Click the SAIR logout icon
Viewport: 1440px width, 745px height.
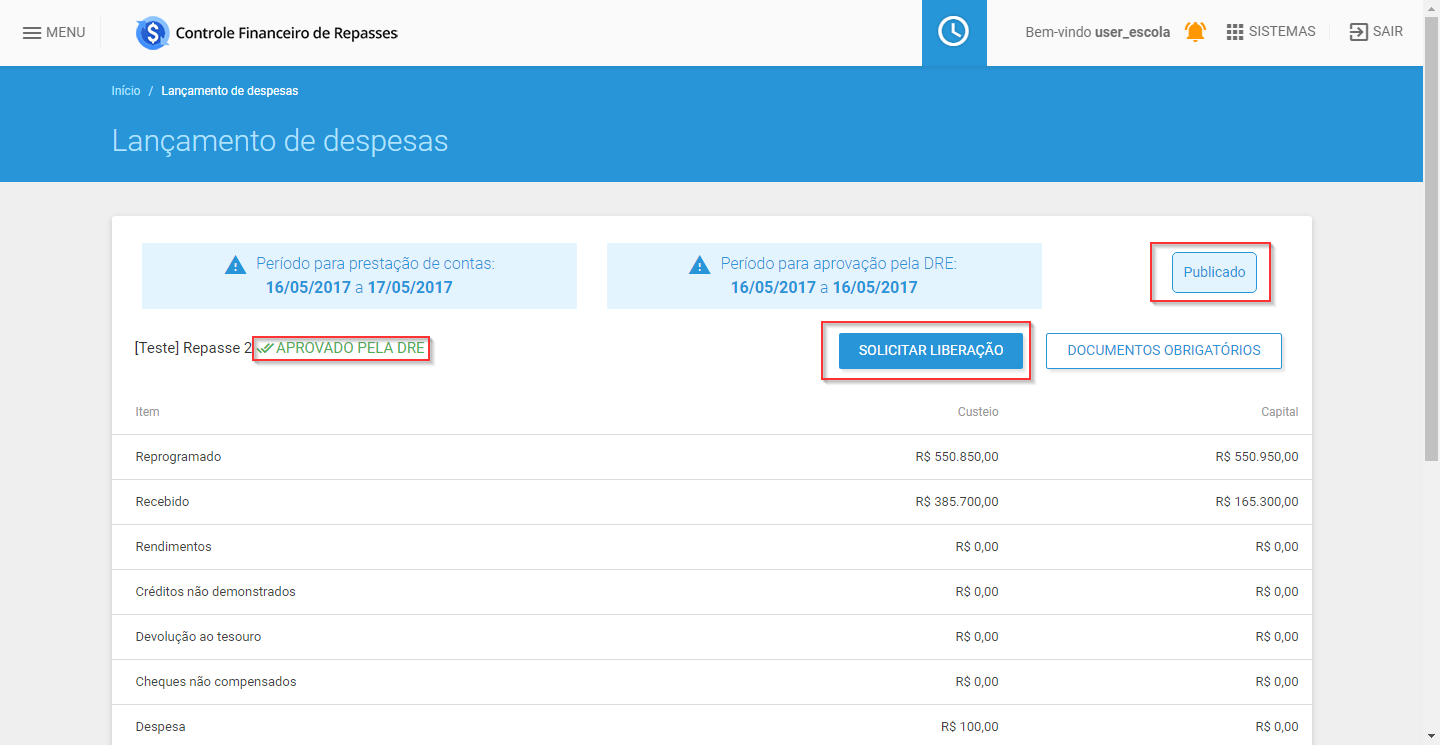(1358, 32)
